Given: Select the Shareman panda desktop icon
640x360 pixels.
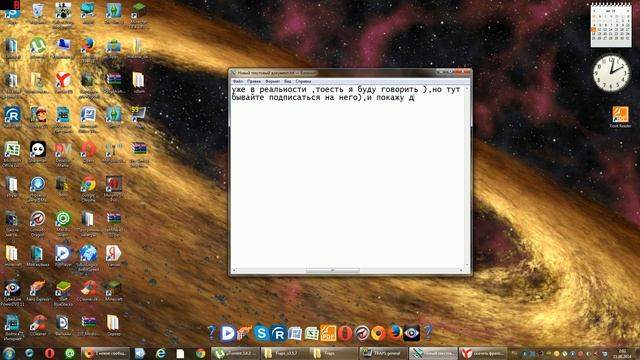Looking at the screenshot, I should (38, 152).
